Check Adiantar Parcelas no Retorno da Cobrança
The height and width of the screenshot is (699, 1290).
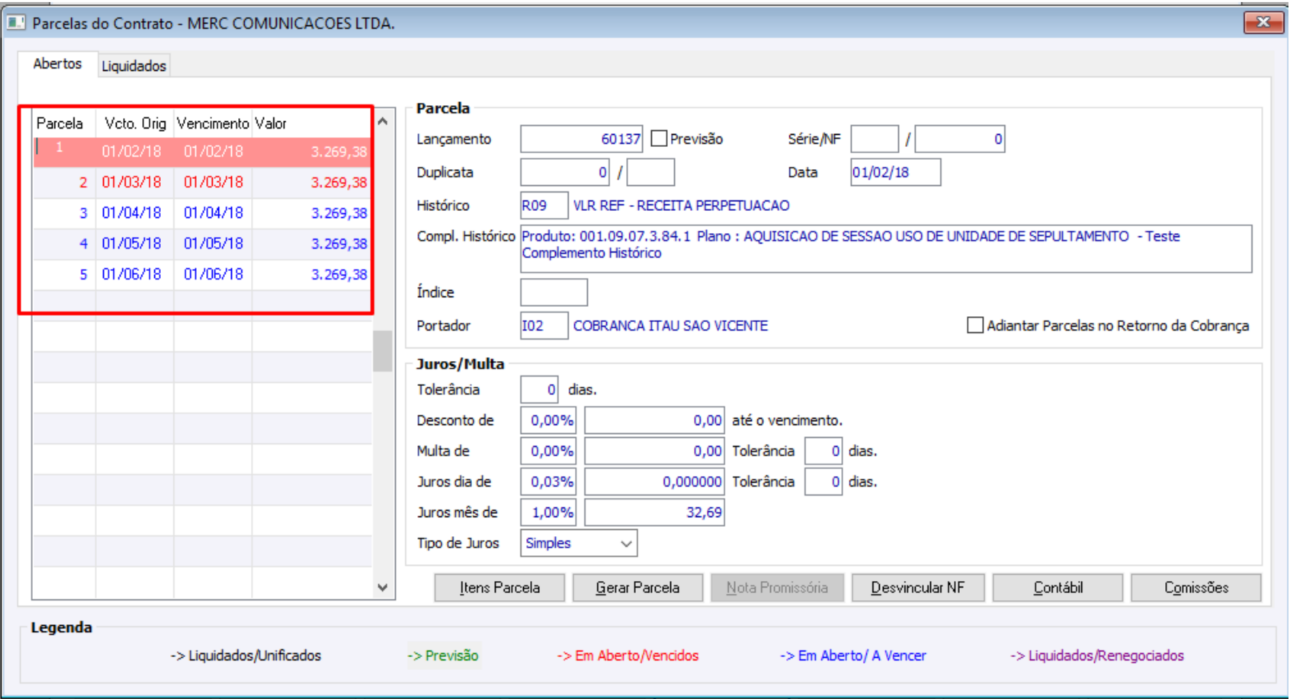pyautogui.click(x=975, y=325)
